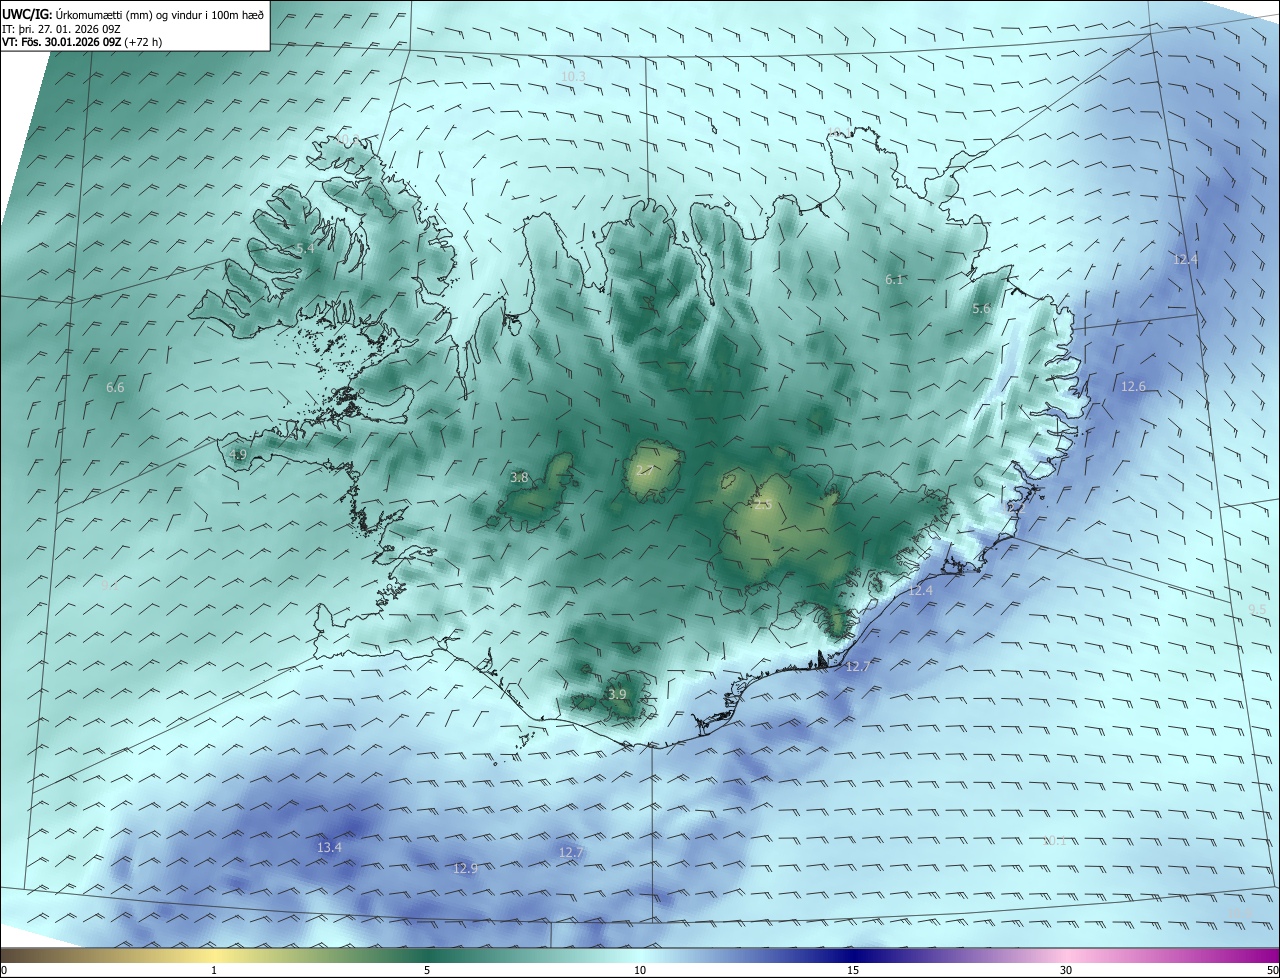The height and width of the screenshot is (978, 1280).
Task: Click the colour scale tick label 15
Action: [853, 970]
